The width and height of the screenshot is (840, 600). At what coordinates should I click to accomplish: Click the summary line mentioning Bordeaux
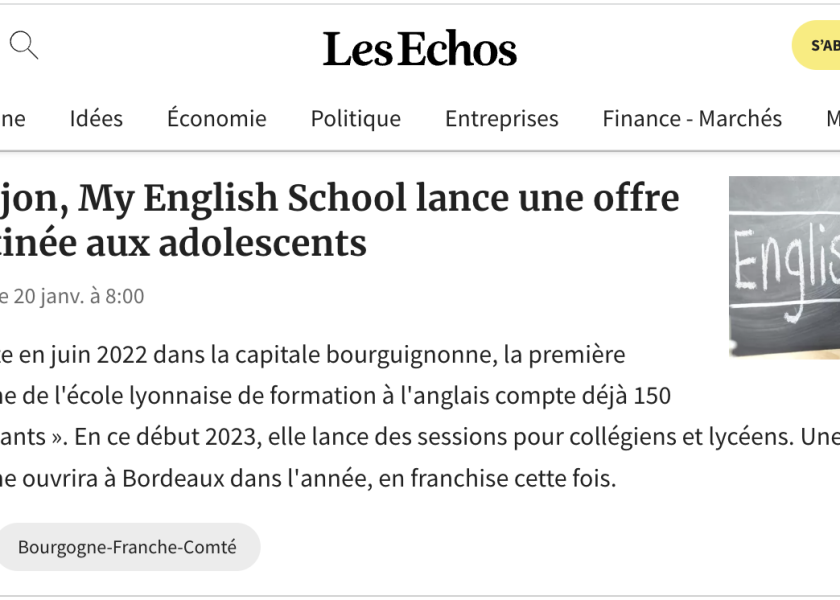point(310,478)
